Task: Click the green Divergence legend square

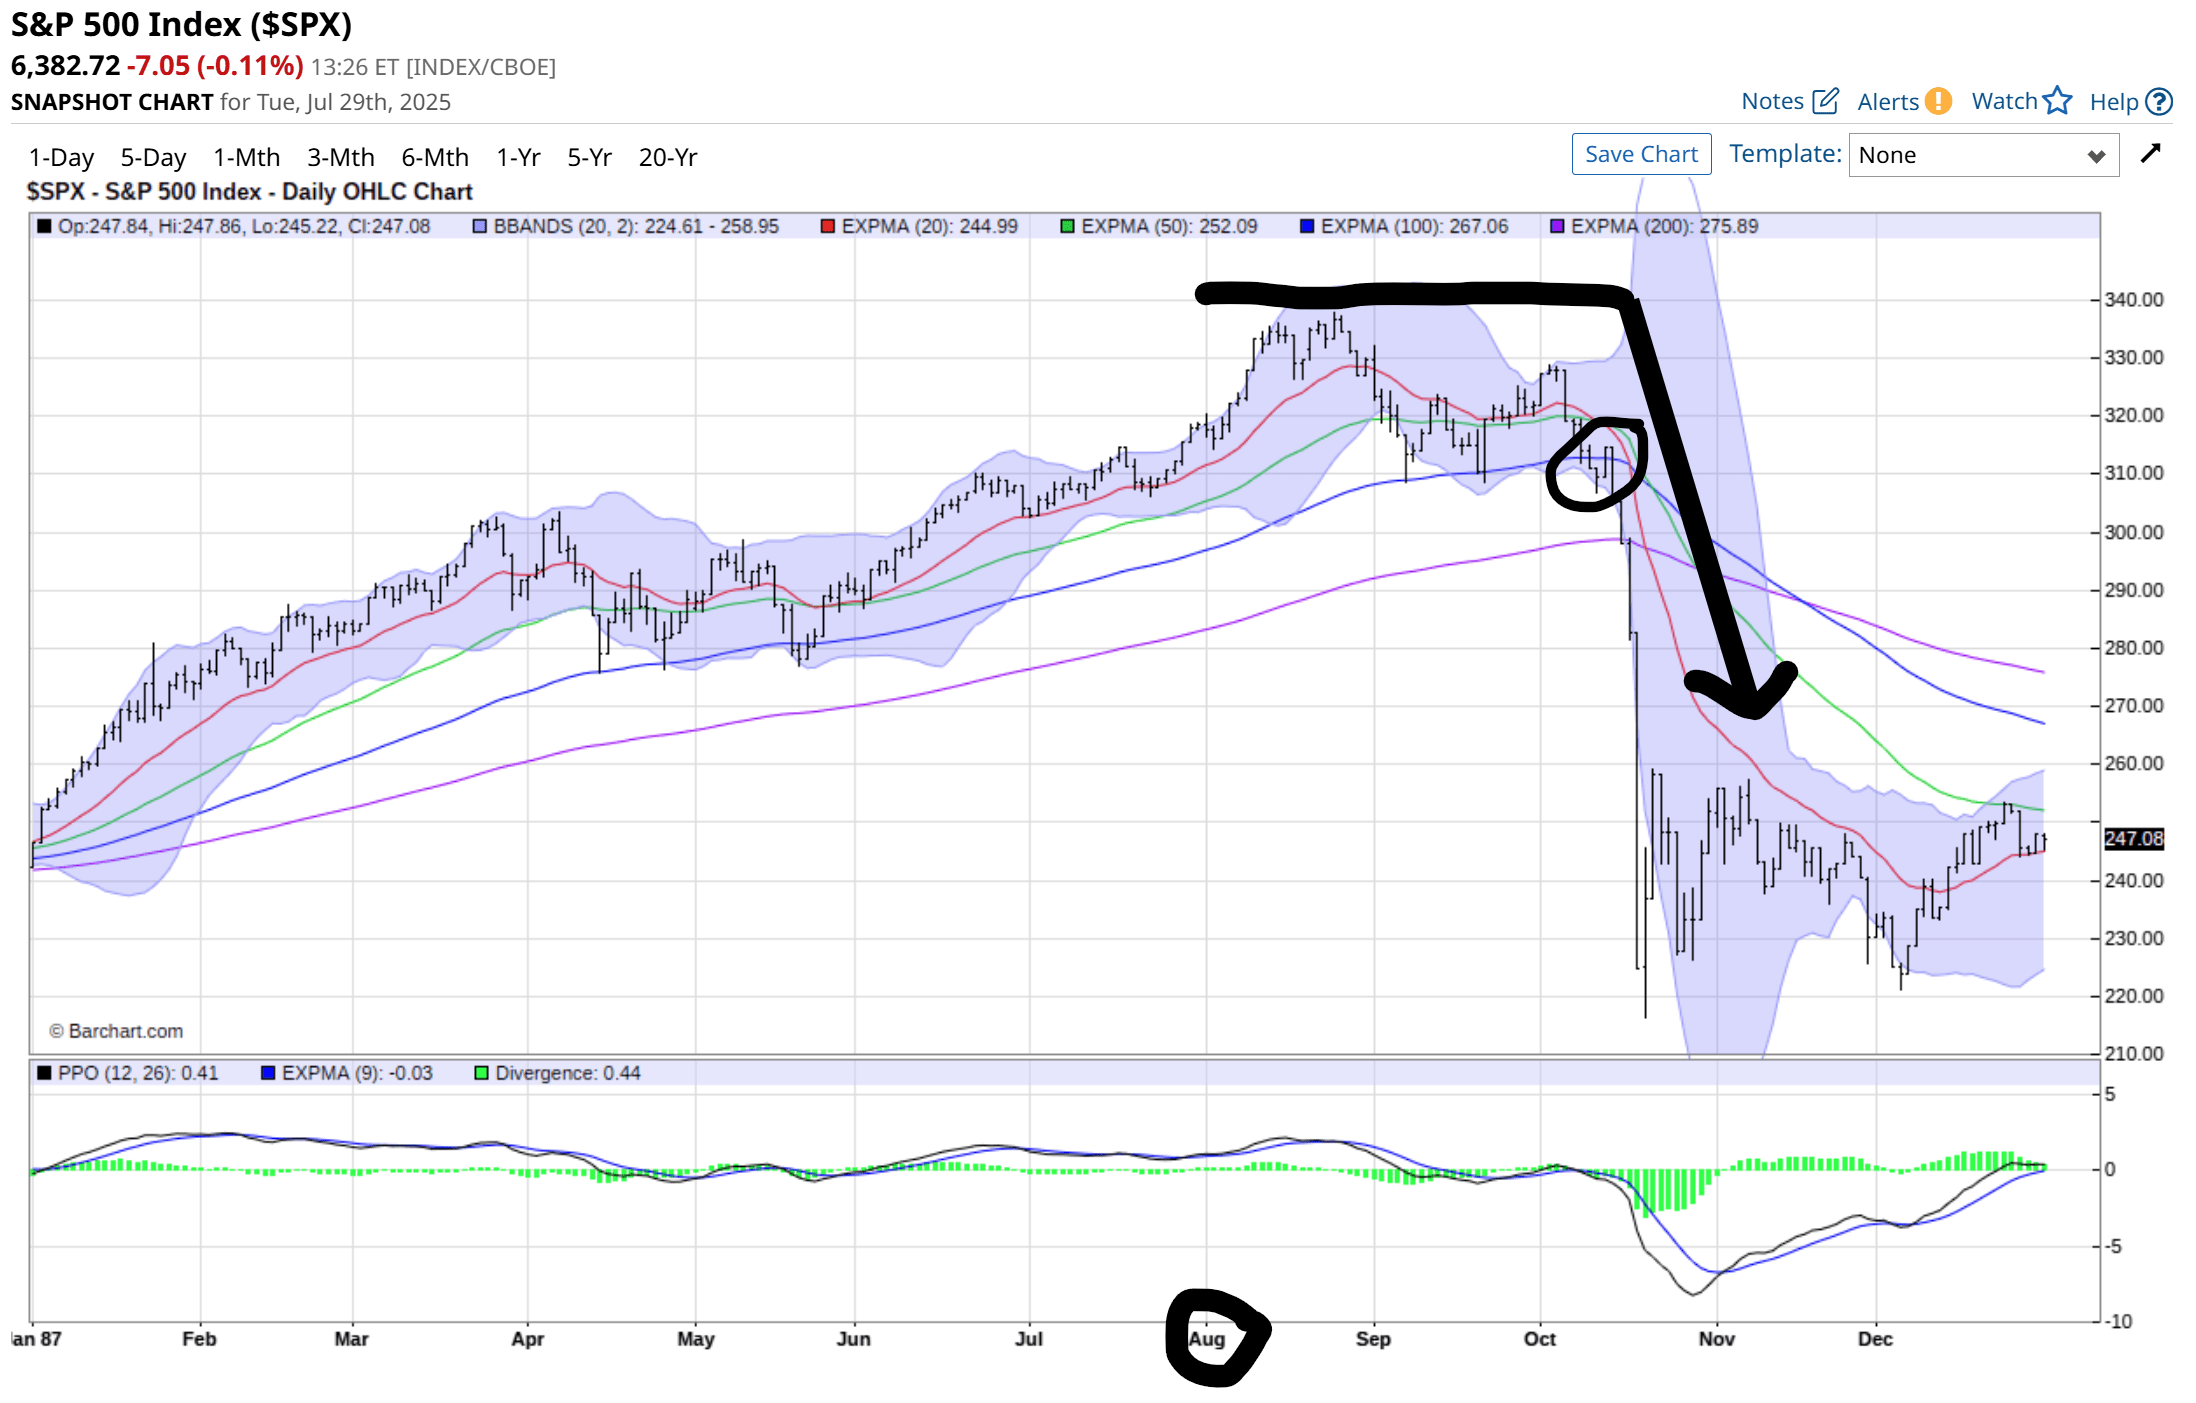Action: (481, 1073)
